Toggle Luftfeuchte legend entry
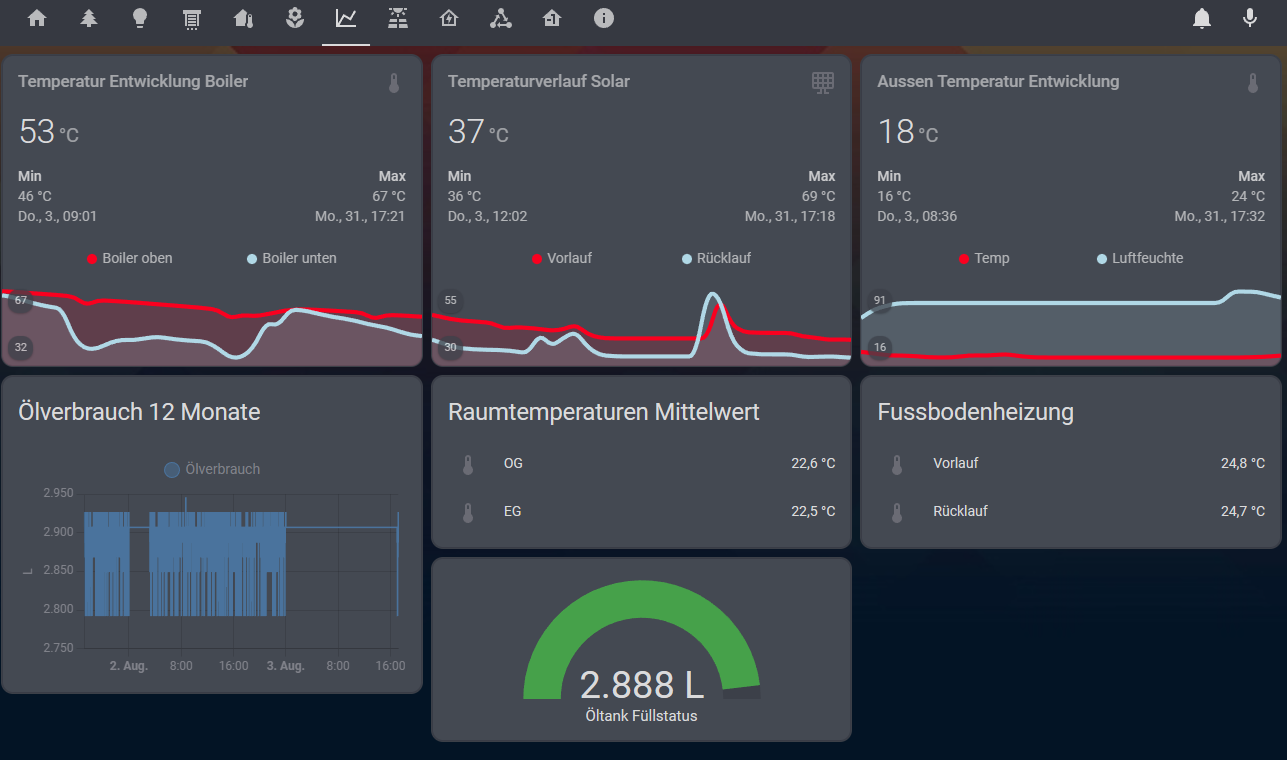The image size is (1287, 760). pos(1140,258)
